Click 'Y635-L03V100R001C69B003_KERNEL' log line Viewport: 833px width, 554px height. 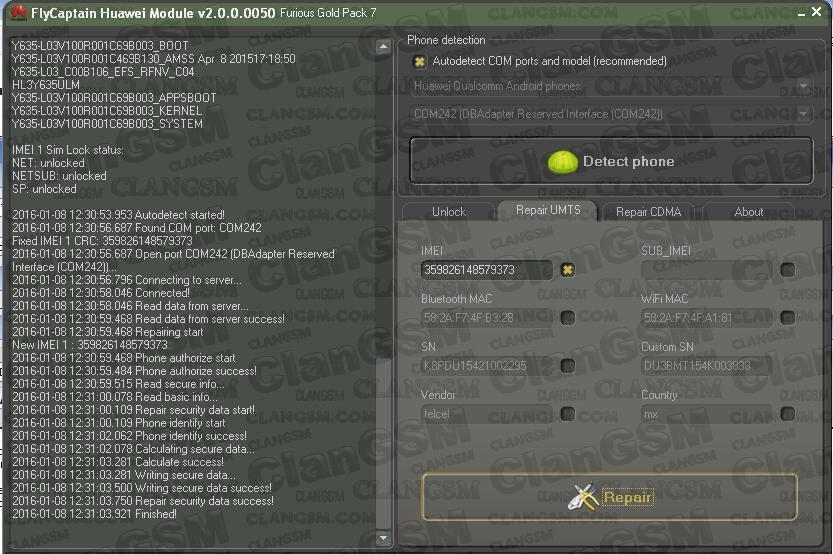click(x=107, y=110)
